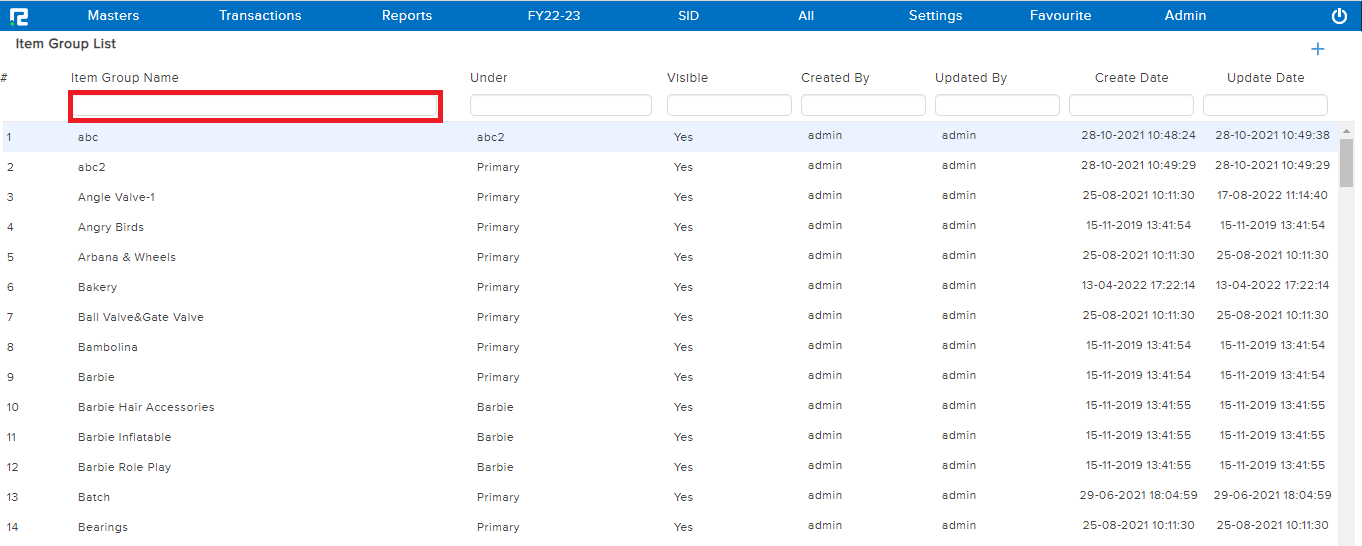Expand the All filter menu
Screen dimensions: 1362x546
tap(806, 16)
